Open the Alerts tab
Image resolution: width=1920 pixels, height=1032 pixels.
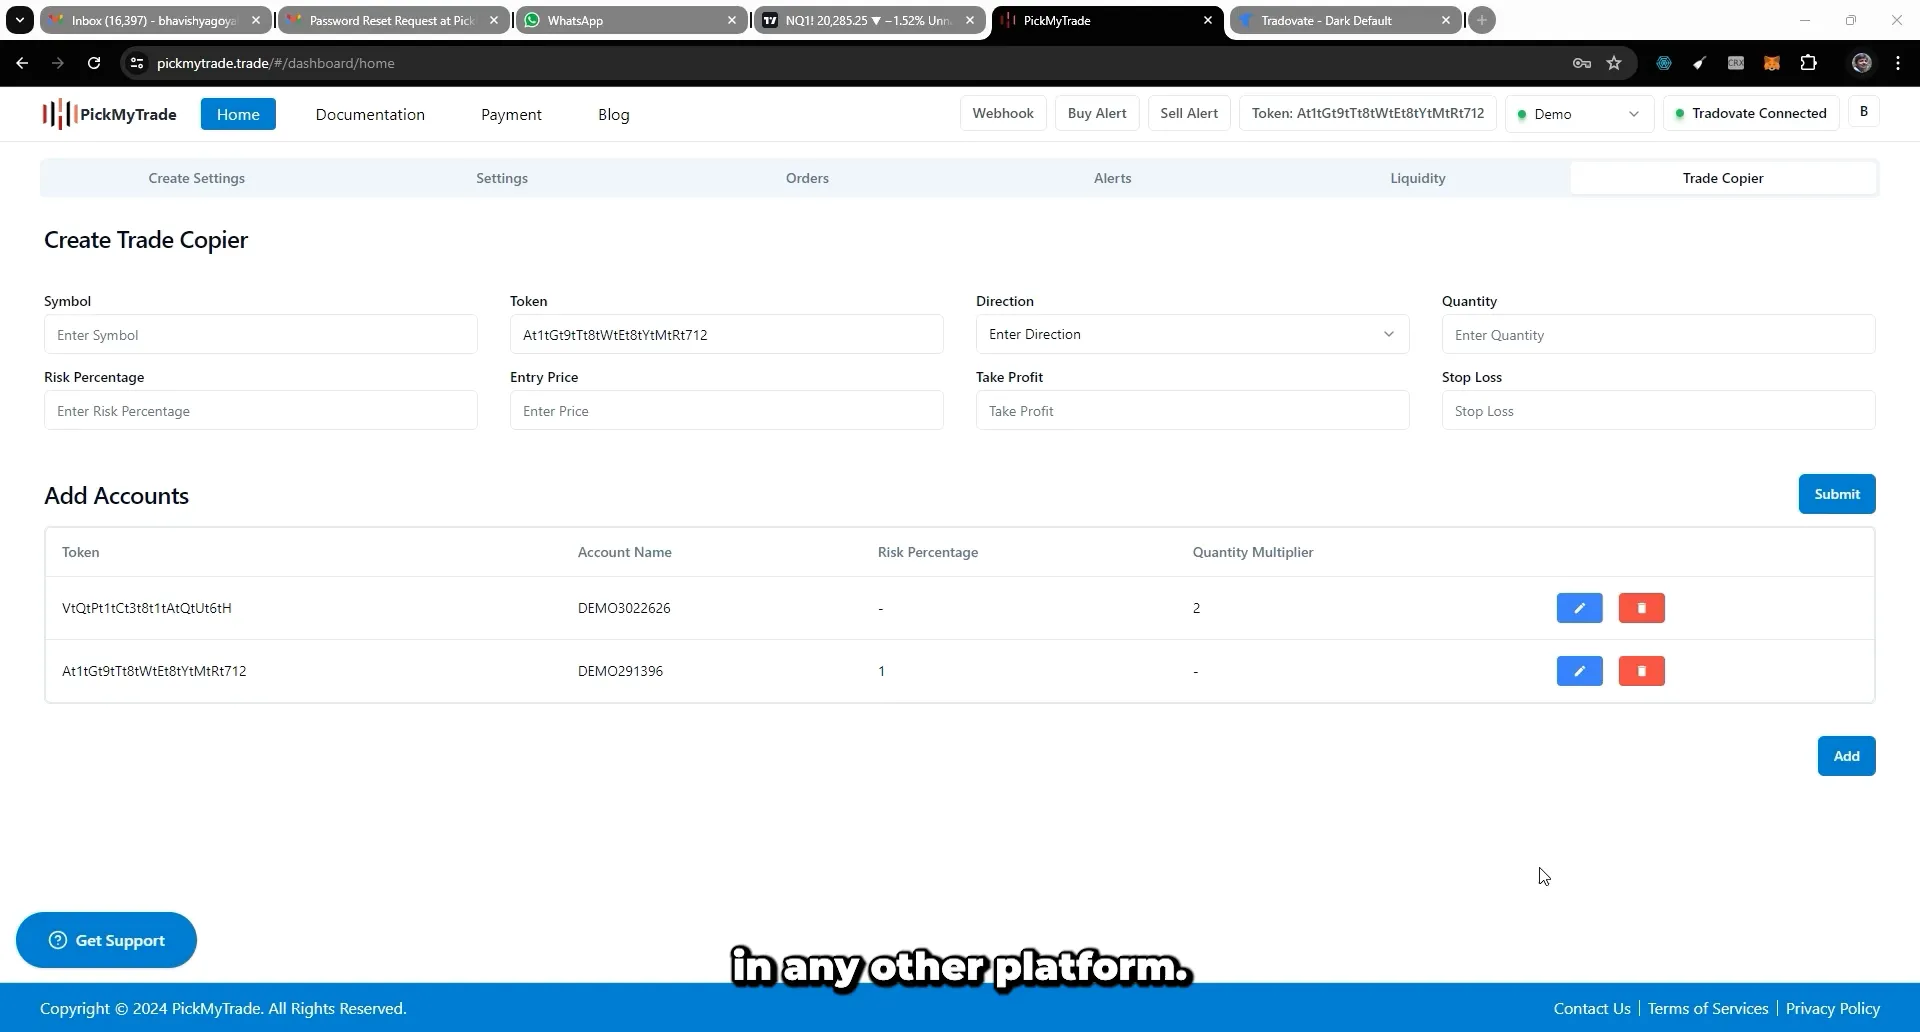(1113, 178)
